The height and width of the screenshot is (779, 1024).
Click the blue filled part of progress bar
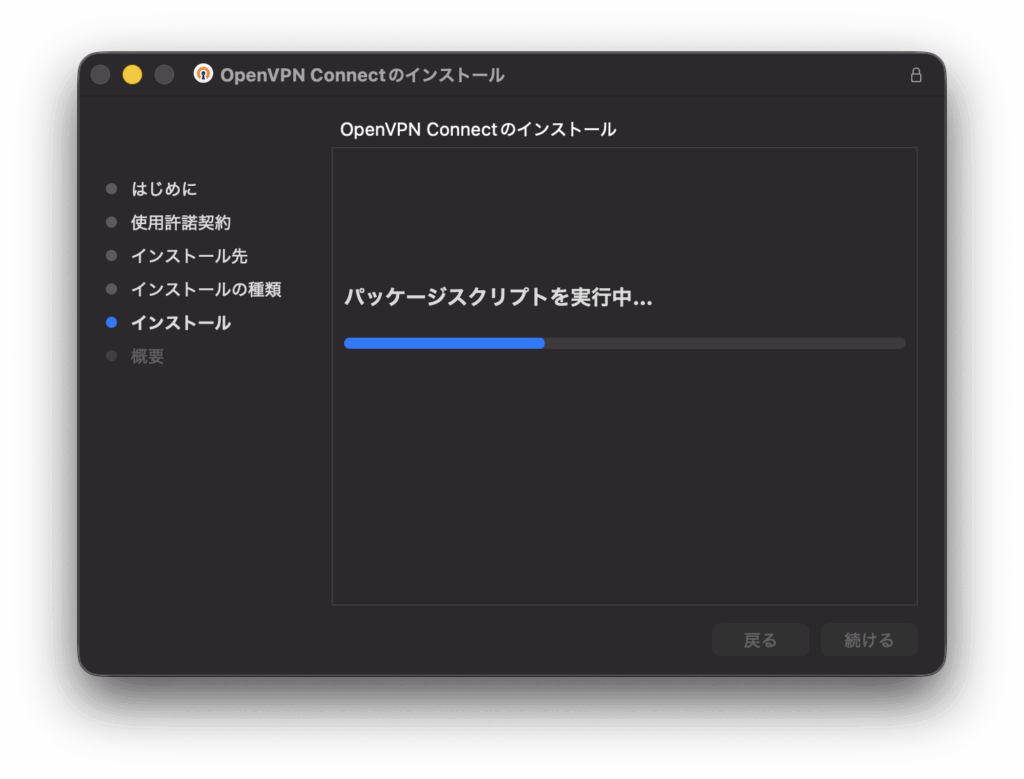coord(444,343)
